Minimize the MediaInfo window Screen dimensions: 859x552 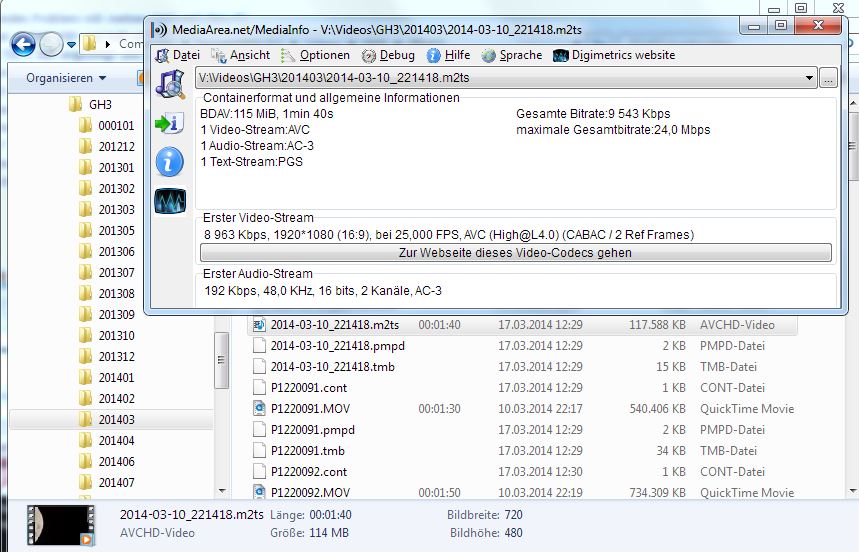point(754,25)
